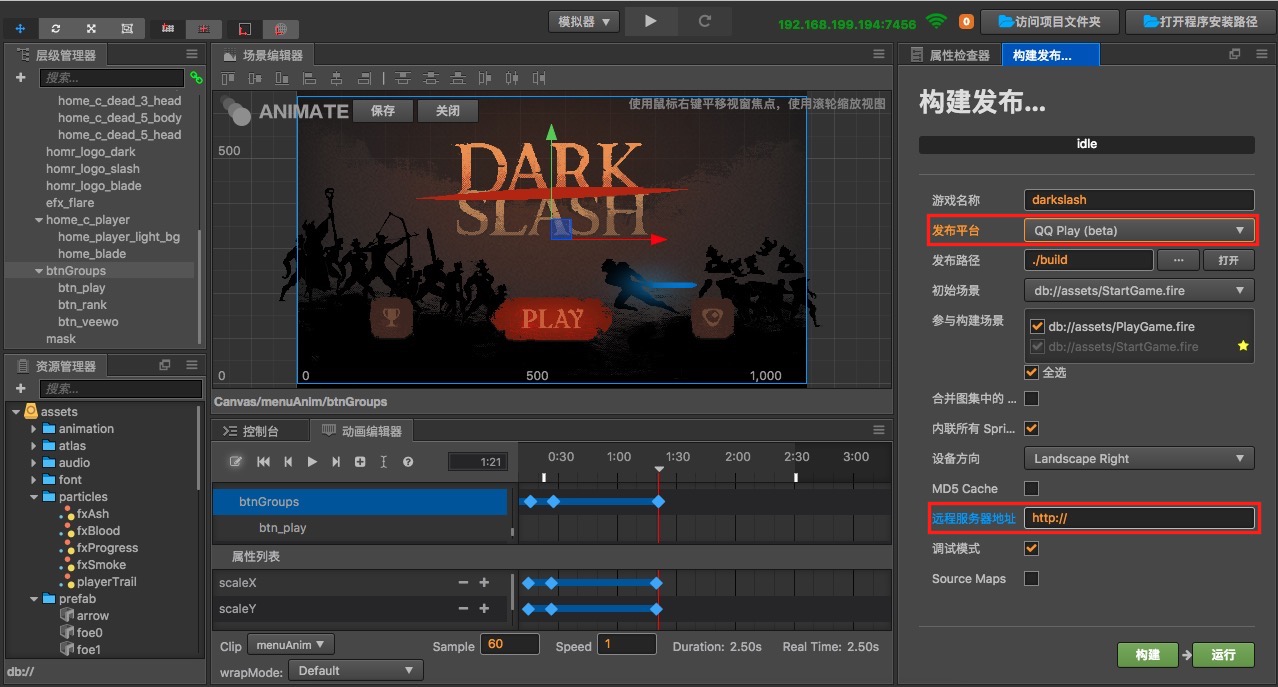Screen dimensions: 1278x687
Task: Click the 访问项目文件夹 button
Action: tap(1048, 21)
